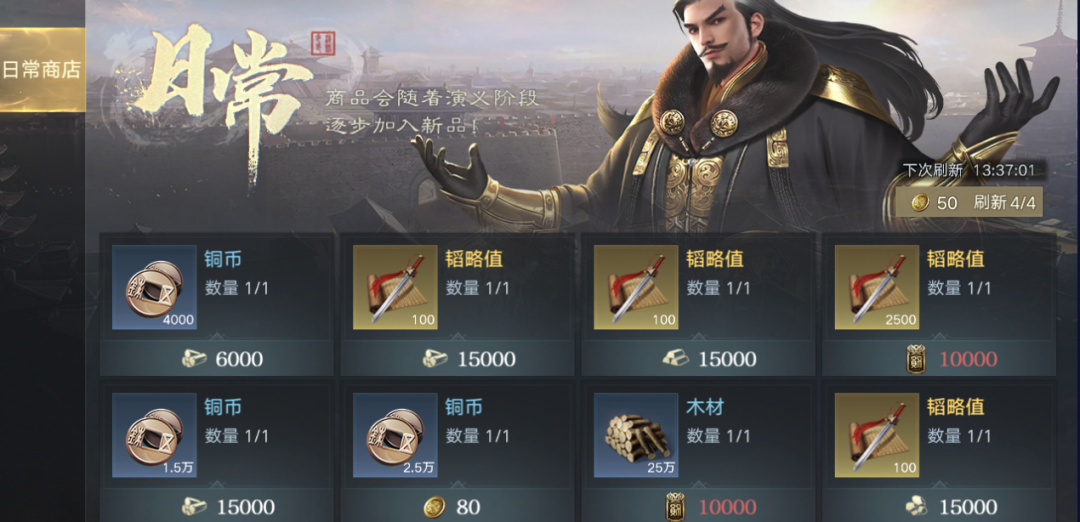1080x522 pixels.
Task: Tap the gold coin icon beside 50
Action: [x=920, y=202]
